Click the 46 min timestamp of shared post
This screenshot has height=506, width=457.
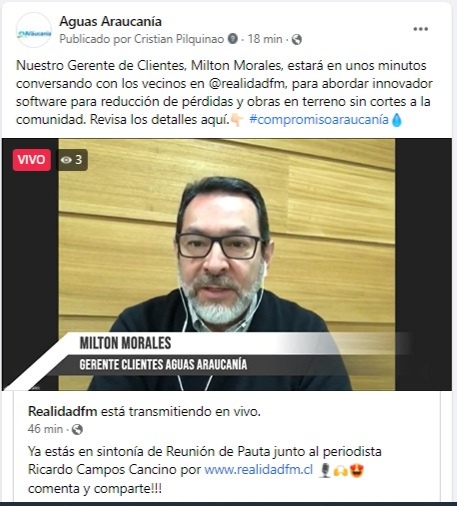coord(45,429)
